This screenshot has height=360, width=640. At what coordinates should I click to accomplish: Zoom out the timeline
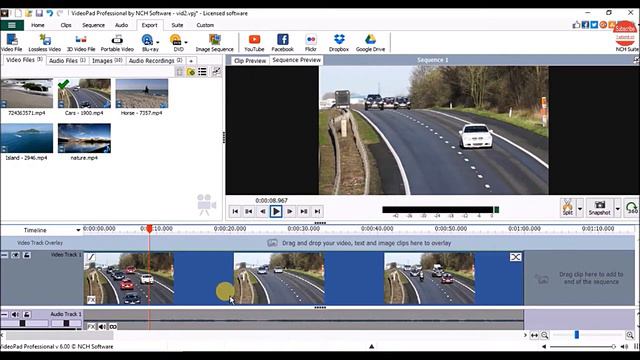[544, 335]
